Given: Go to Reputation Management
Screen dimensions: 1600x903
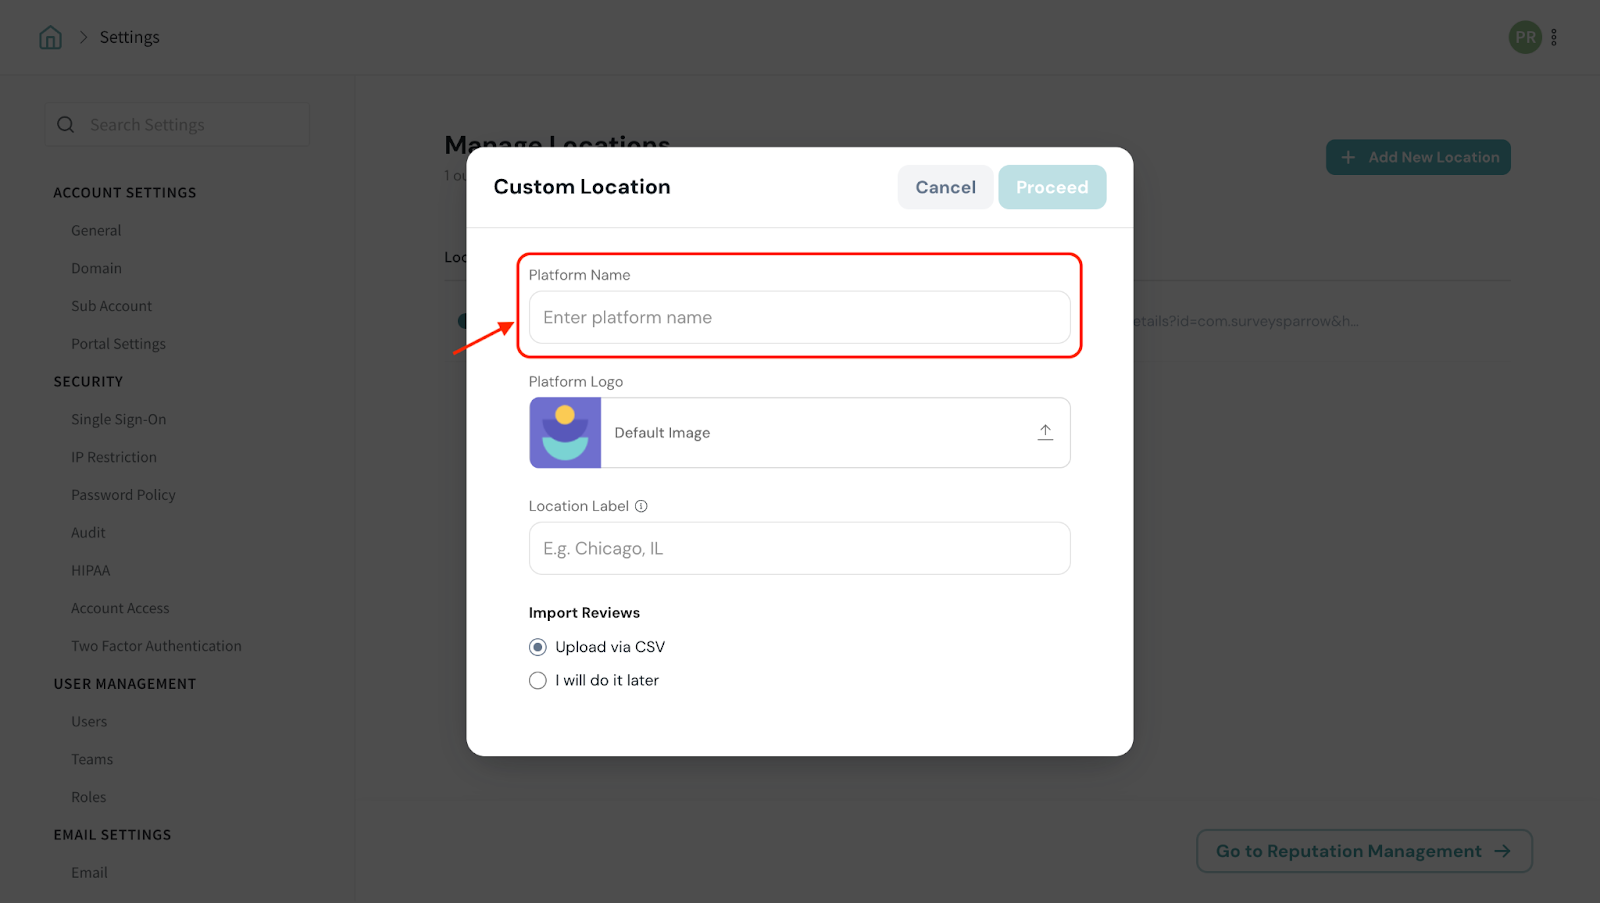Looking at the screenshot, I should point(1363,851).
